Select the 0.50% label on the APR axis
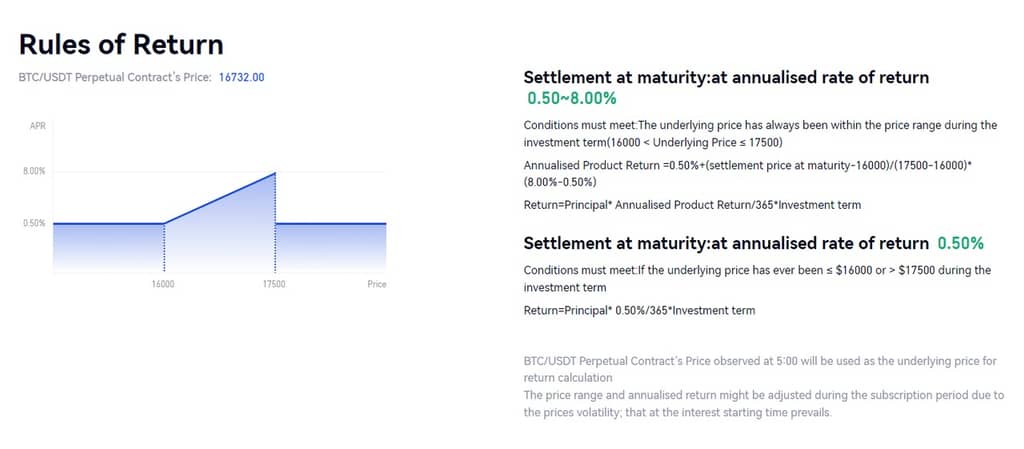 34,223
